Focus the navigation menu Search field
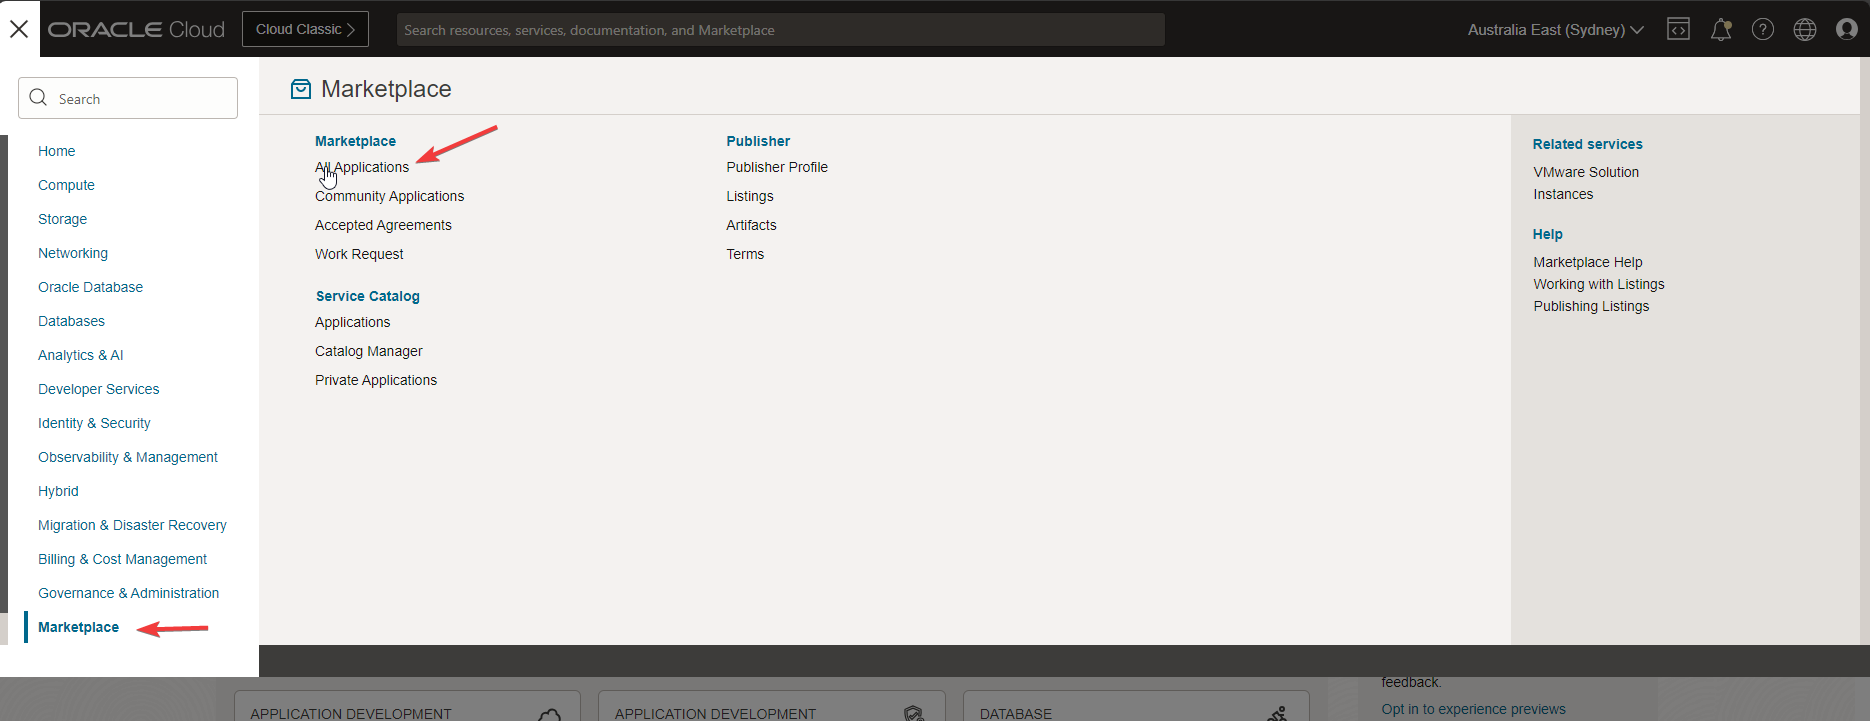 pyautogui.click(x=128, y=98)
